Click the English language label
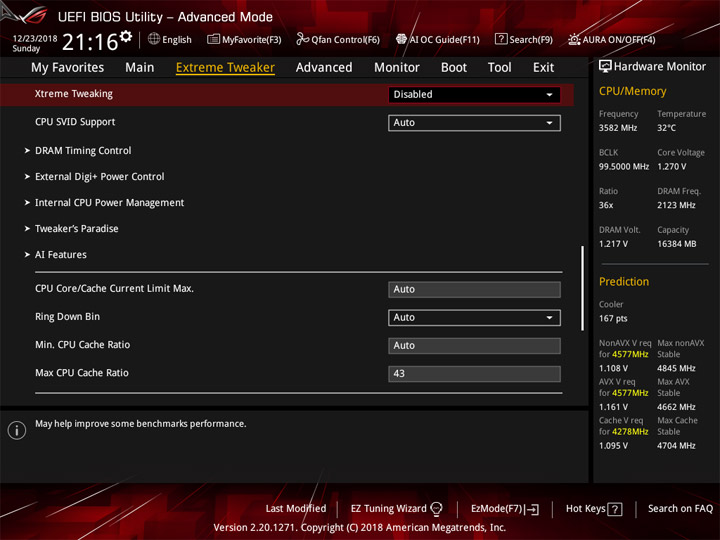This screenshot has height=540, width=720. click(177, 40)
